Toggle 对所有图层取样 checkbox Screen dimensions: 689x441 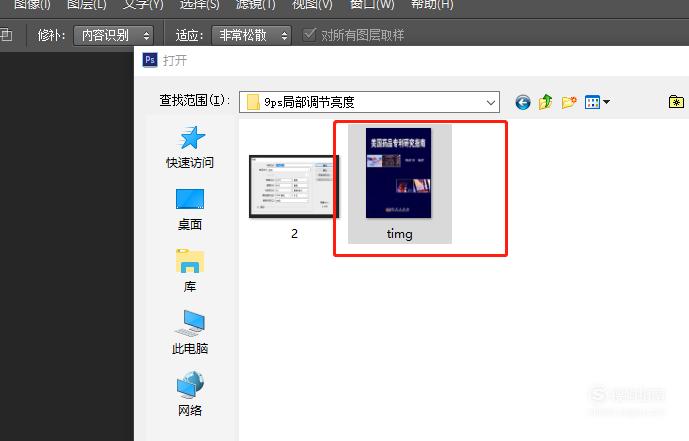pos(309,34)
